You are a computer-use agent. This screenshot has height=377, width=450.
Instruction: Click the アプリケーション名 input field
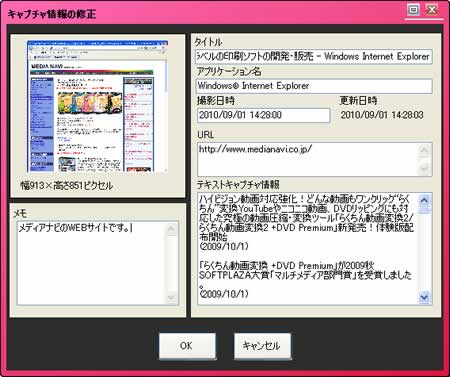(314, 86)
